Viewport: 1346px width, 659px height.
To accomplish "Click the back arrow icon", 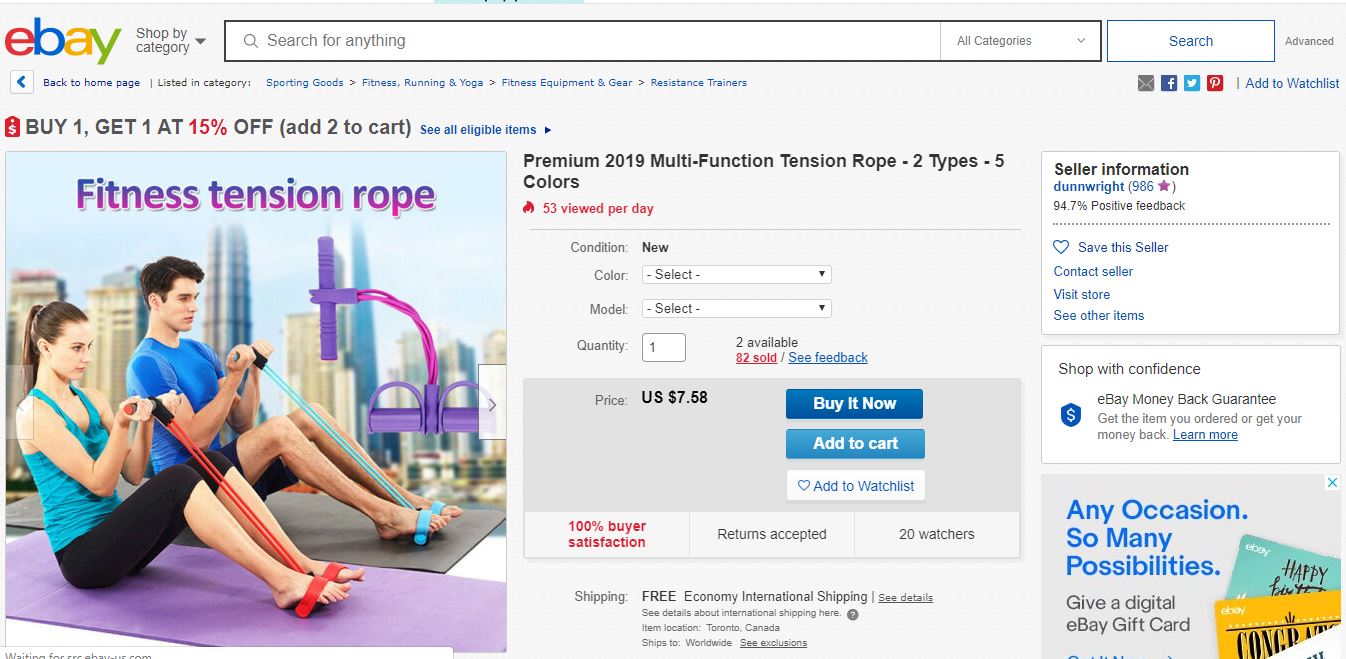I will (x=21, y=83).
